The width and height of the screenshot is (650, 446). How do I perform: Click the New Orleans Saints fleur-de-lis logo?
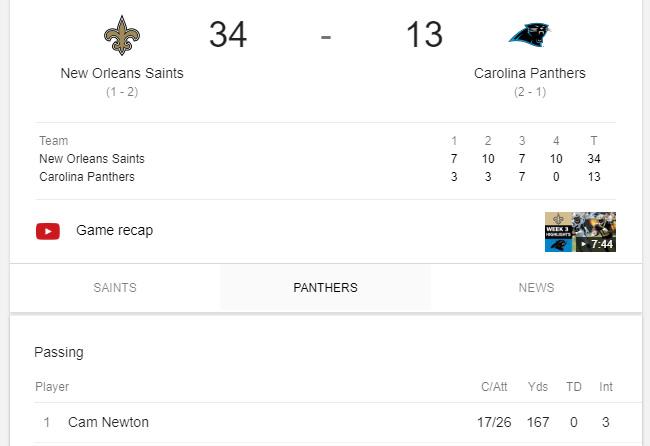[x=122, y=35]
